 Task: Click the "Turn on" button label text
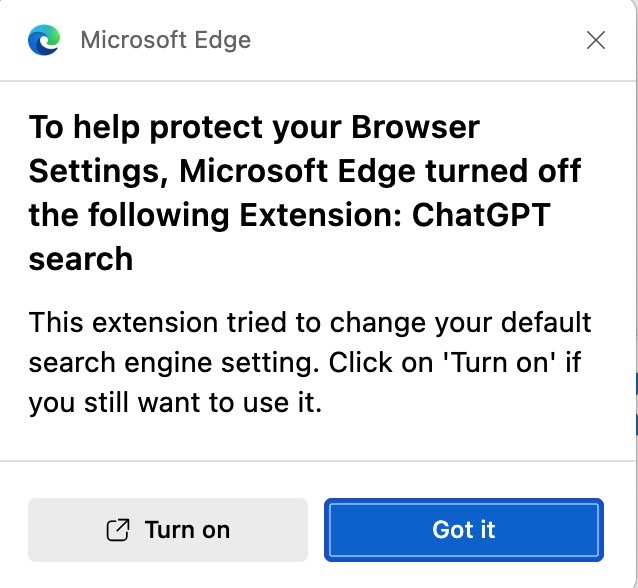pos(187,530)
